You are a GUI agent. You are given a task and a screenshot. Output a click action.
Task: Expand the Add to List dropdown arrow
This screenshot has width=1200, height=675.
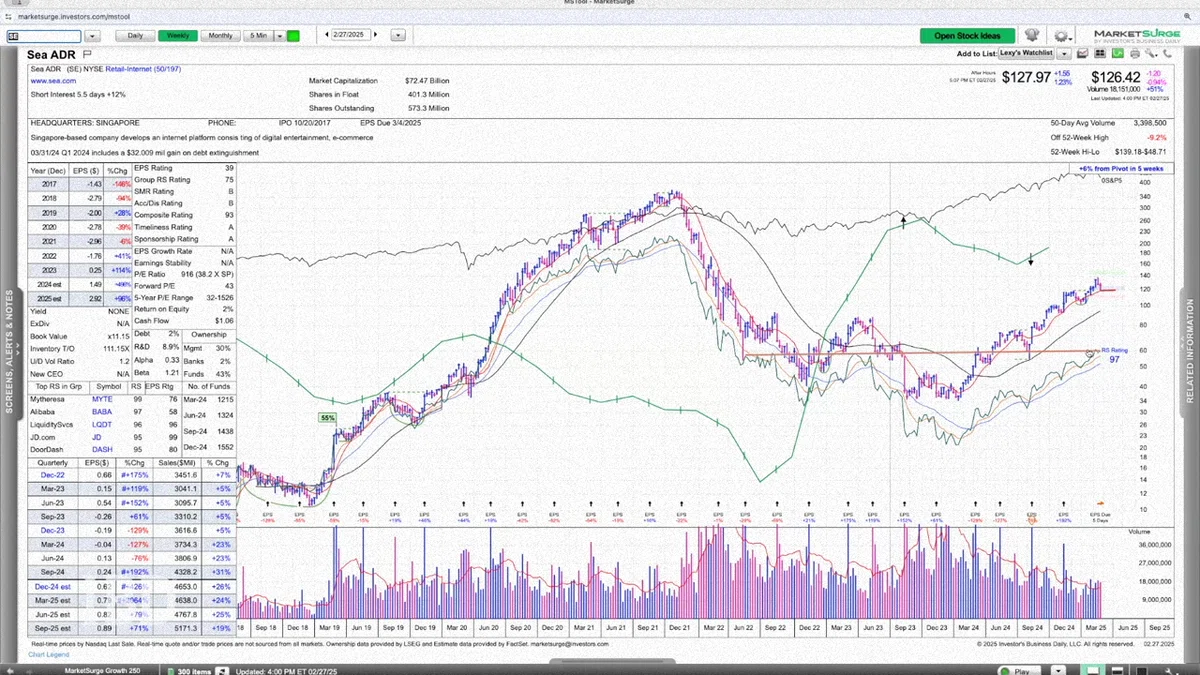point(1064,54)
